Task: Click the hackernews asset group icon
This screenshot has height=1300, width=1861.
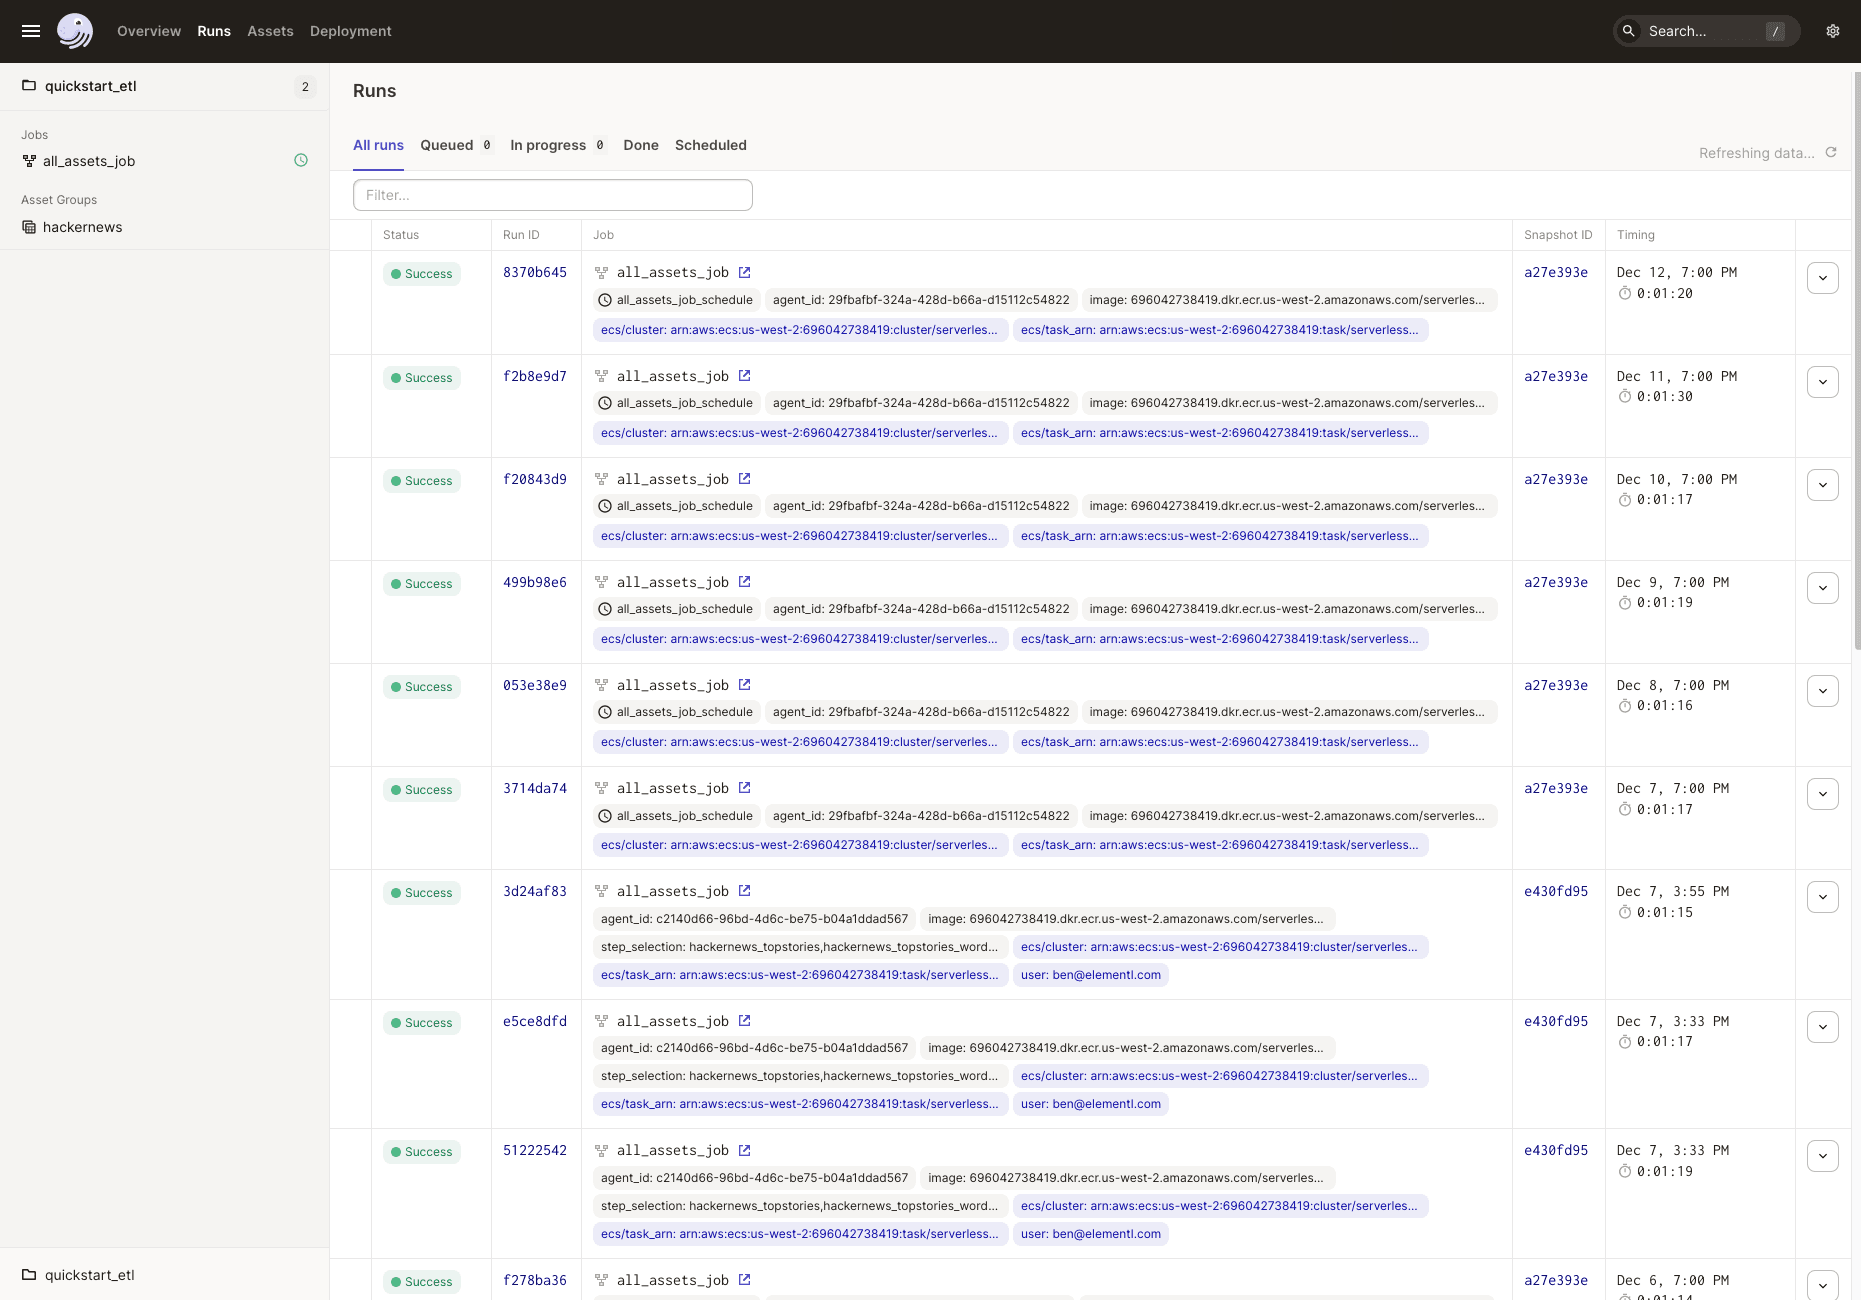Action: click(29, 227)
